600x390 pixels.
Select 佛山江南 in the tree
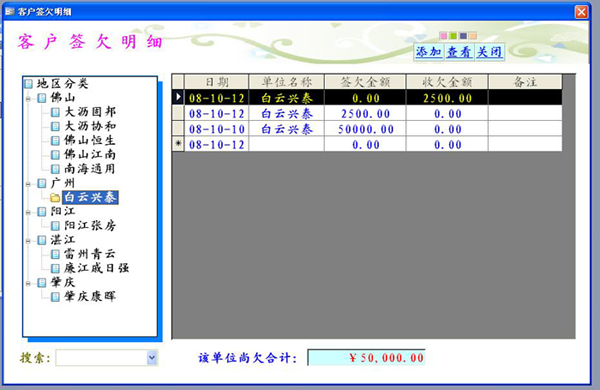pyautogui.click(x=90, y=154)
